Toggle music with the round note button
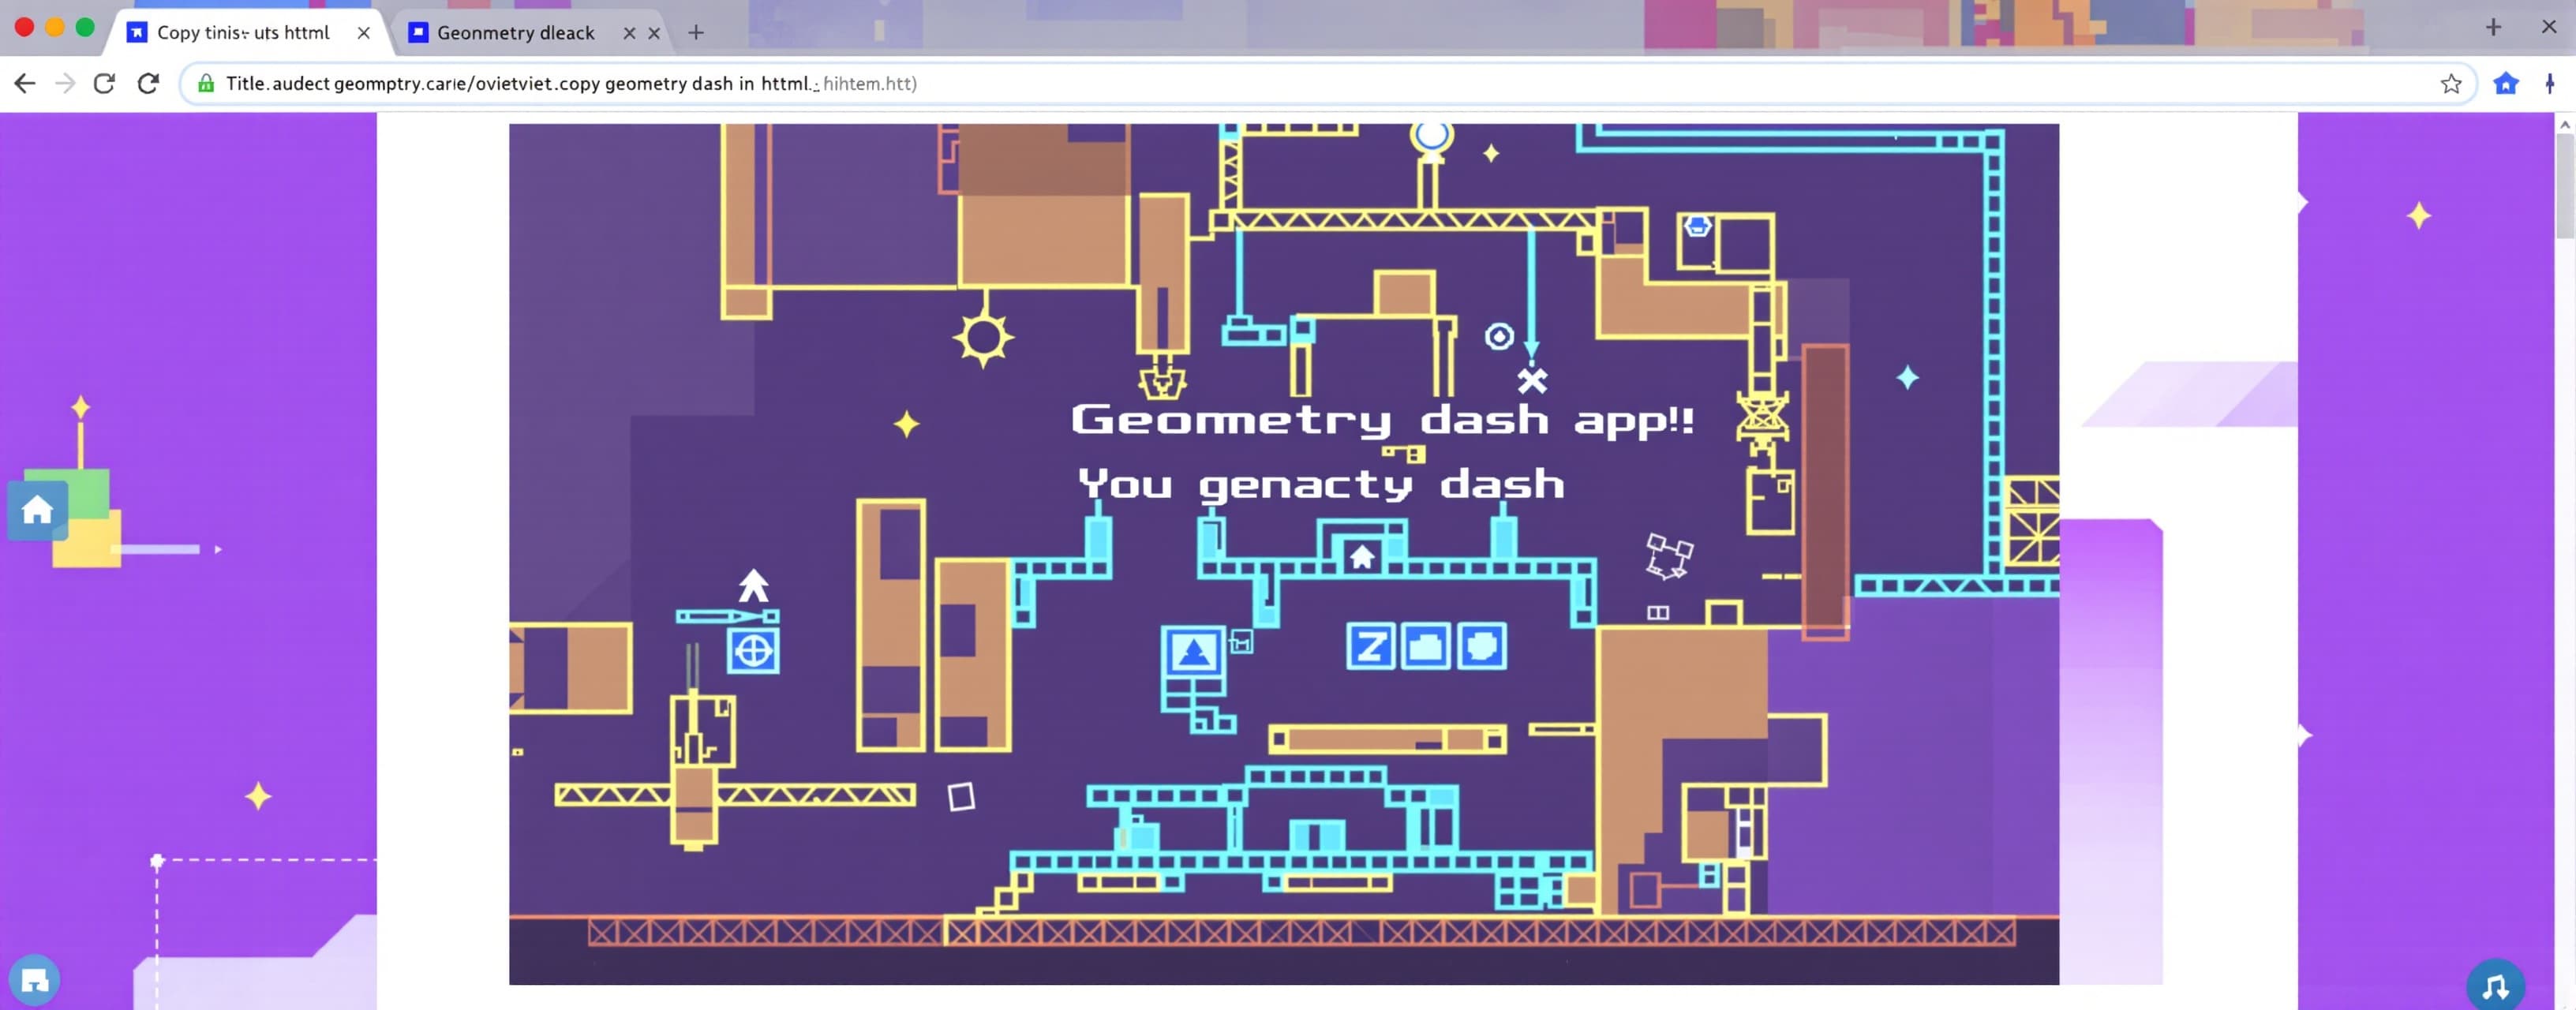This screenshot has height=1010, width=2576. (2495, 986)
